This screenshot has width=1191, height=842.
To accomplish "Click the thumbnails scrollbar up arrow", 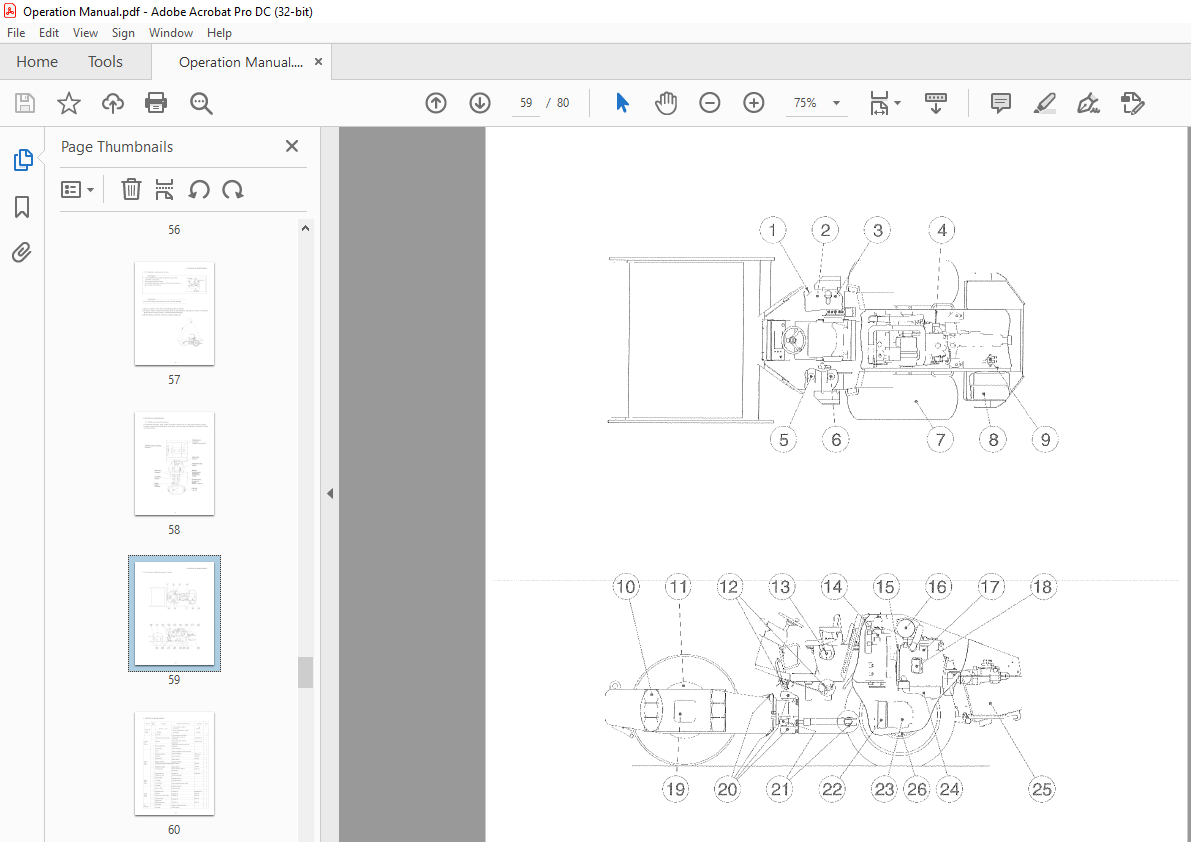I will pyautogui.click(x=305, y=228).
